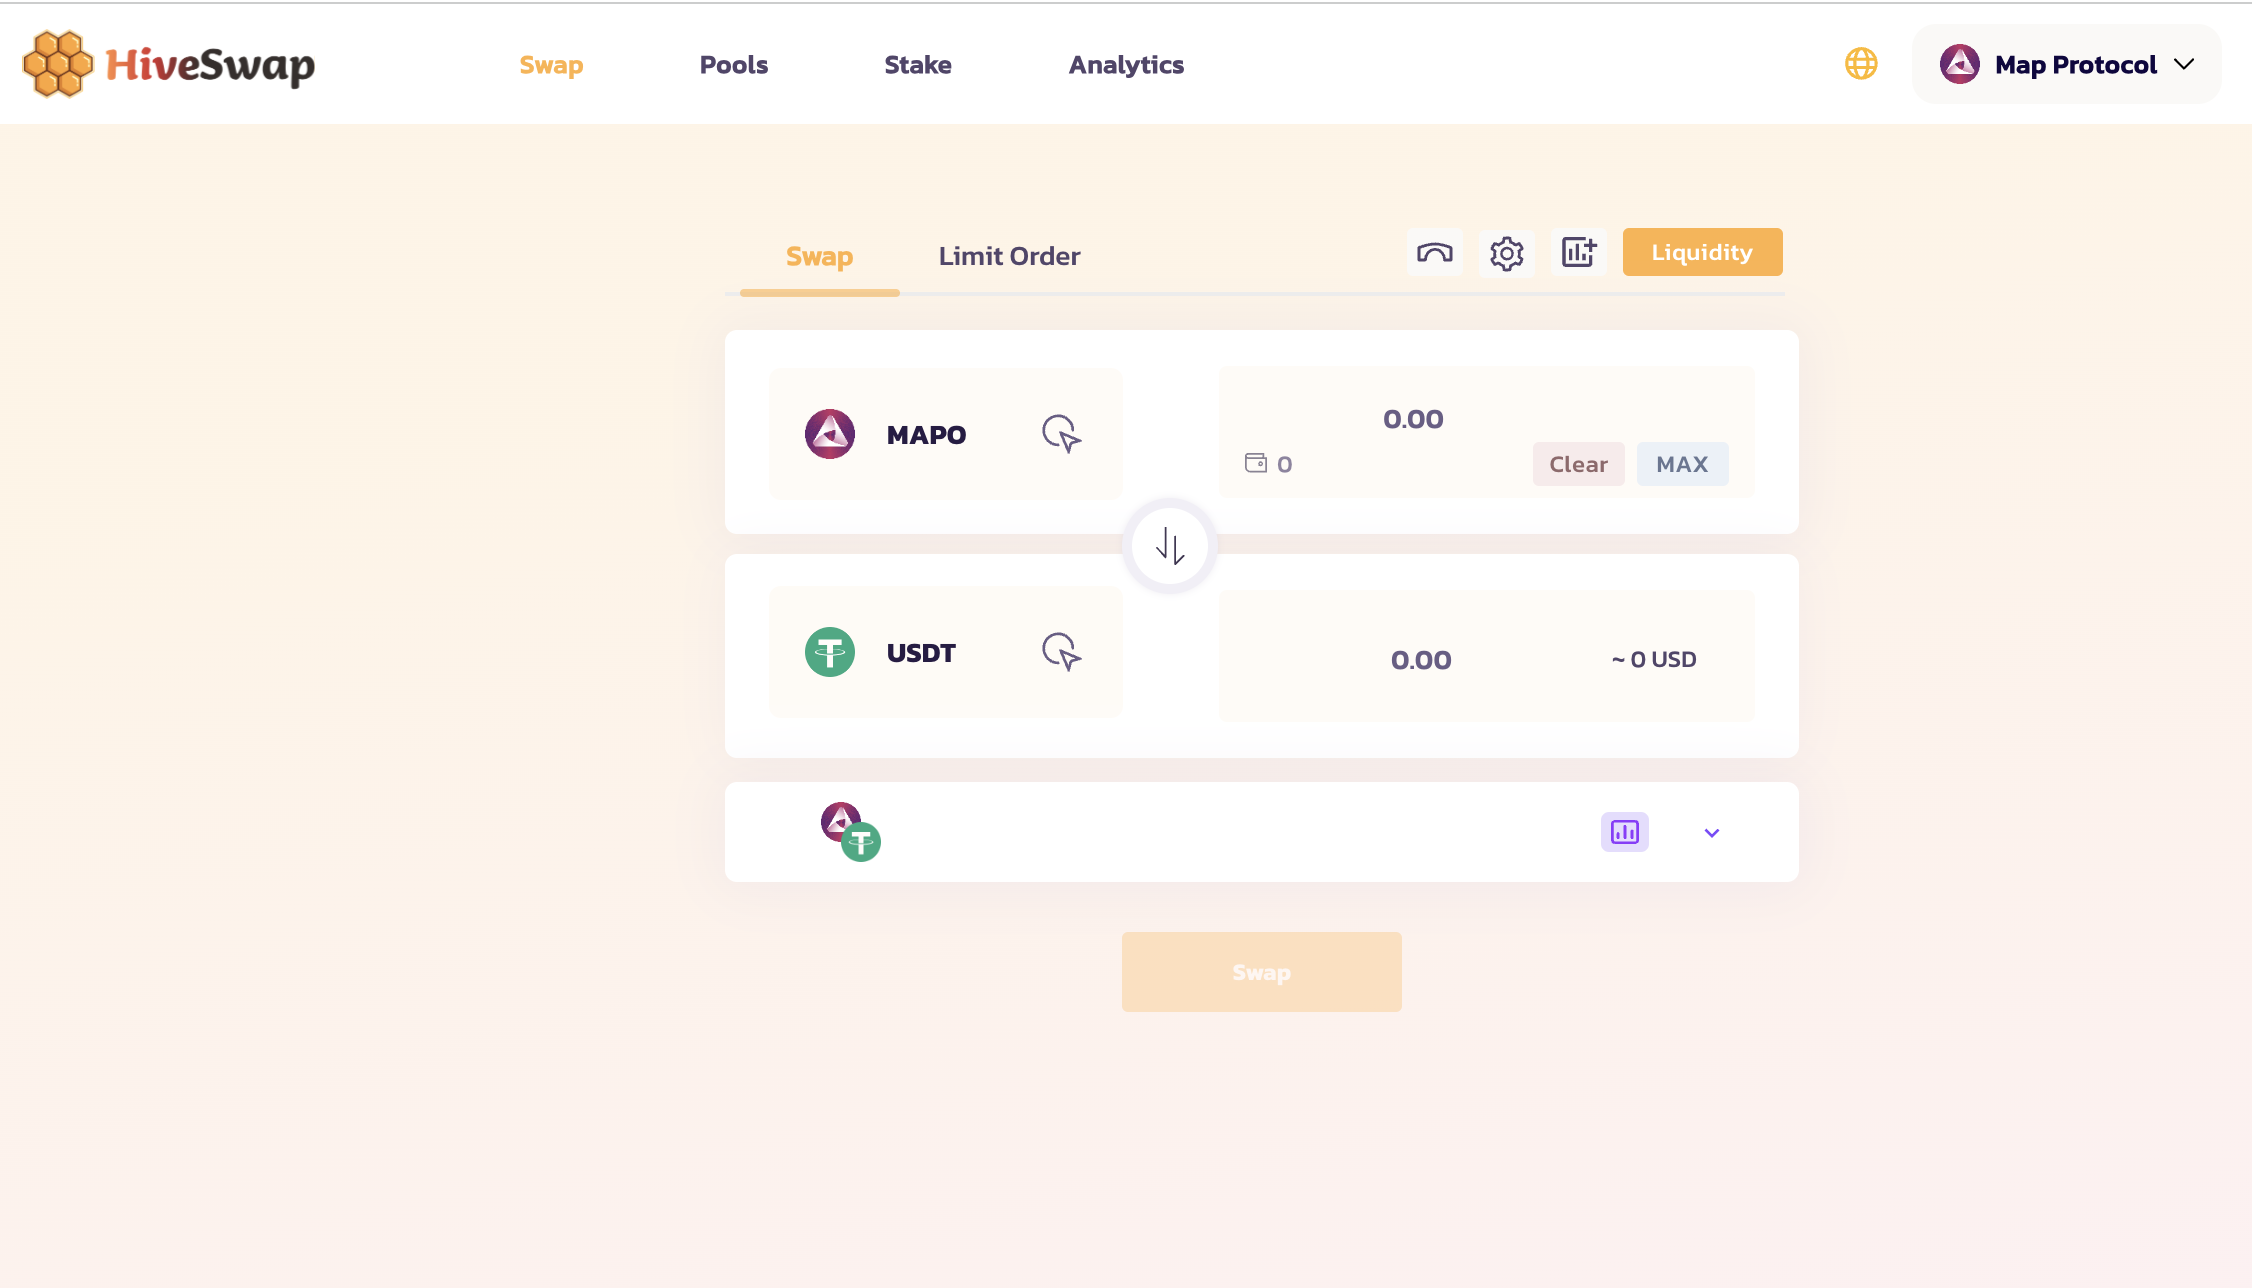2252x1288 pixels.
Task: Open the language globe icon
Action: coord(1860,64)
